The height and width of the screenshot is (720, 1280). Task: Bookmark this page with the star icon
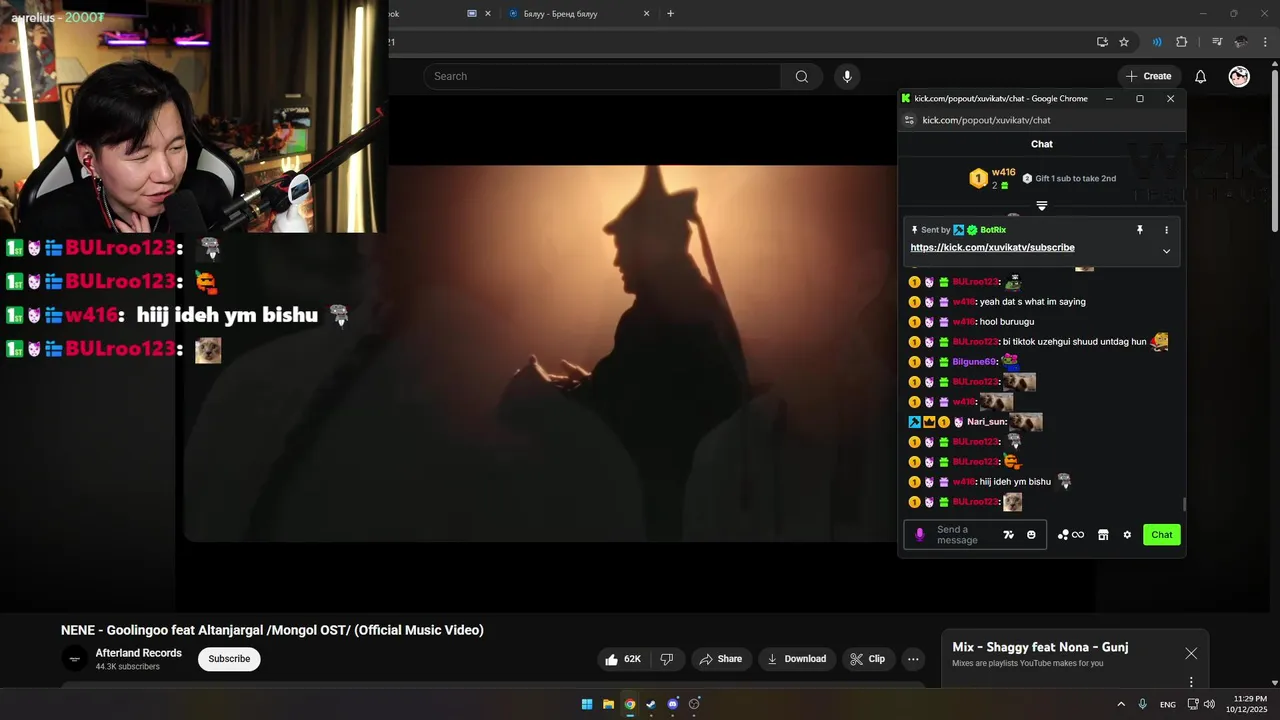[1124, 42]
